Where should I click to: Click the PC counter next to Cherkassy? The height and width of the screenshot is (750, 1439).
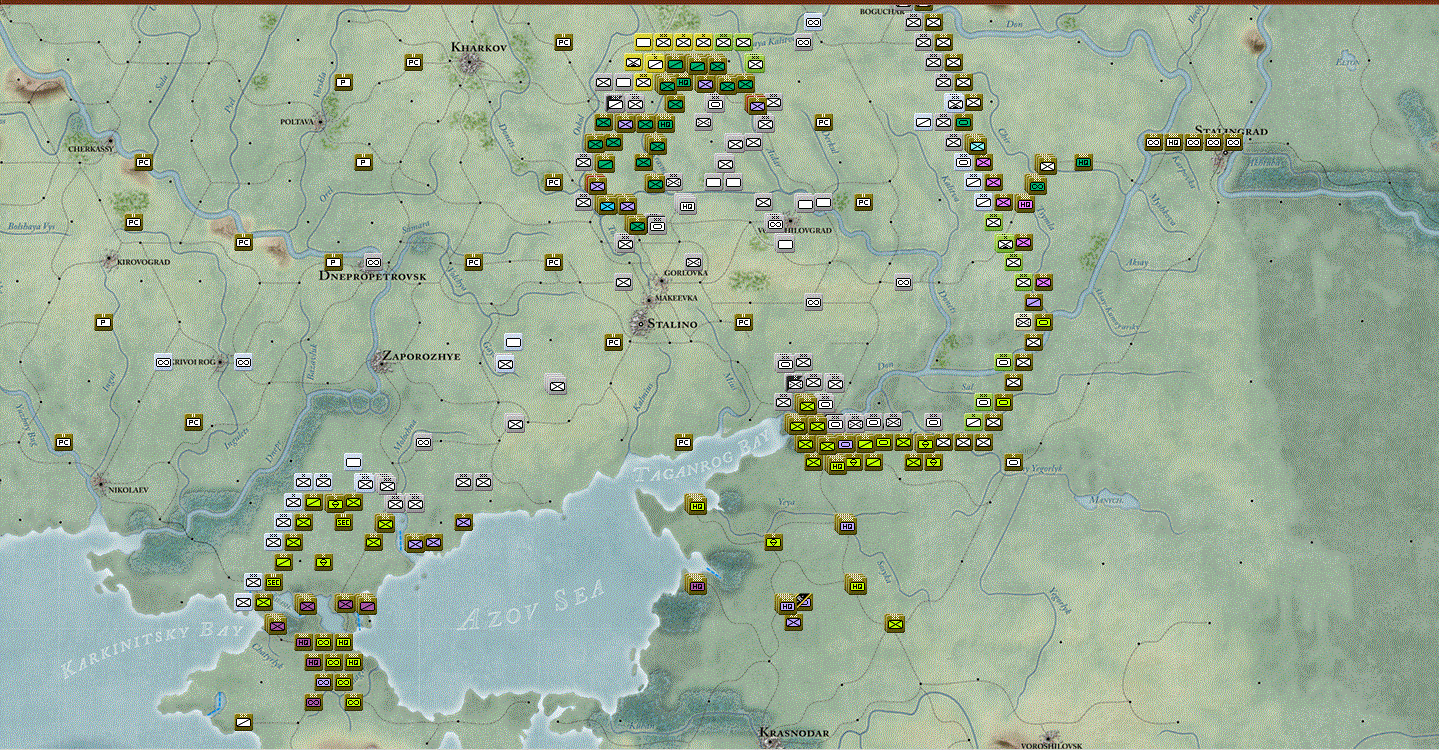click(x=143, y=162)
